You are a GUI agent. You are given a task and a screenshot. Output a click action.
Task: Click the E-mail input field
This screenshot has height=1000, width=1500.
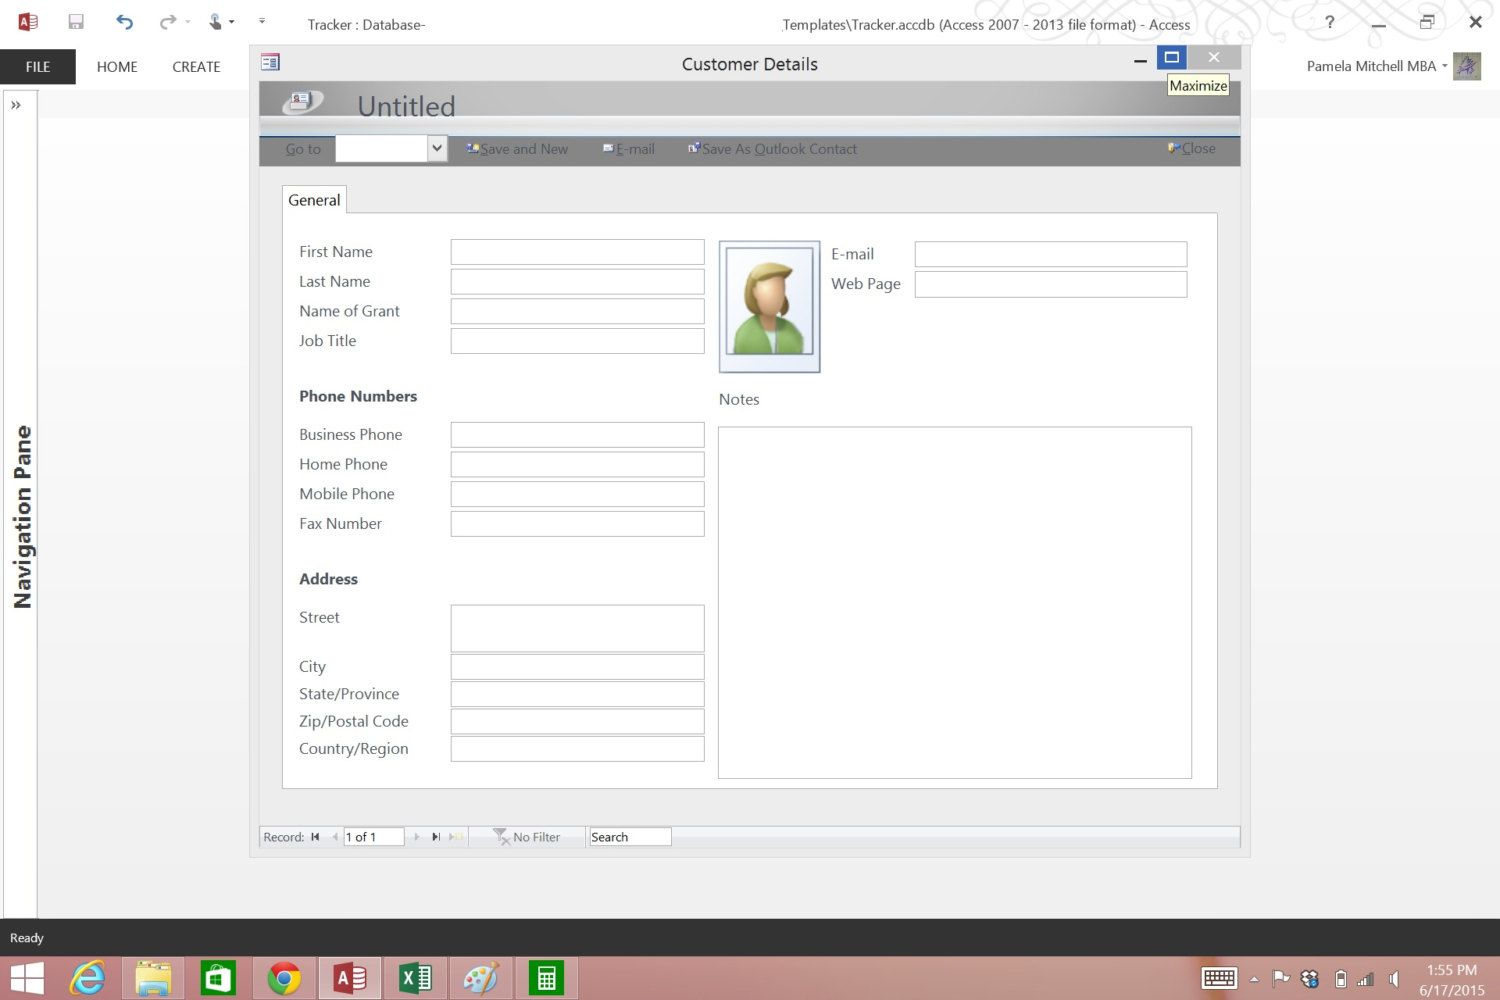[x=1051, y=254]
